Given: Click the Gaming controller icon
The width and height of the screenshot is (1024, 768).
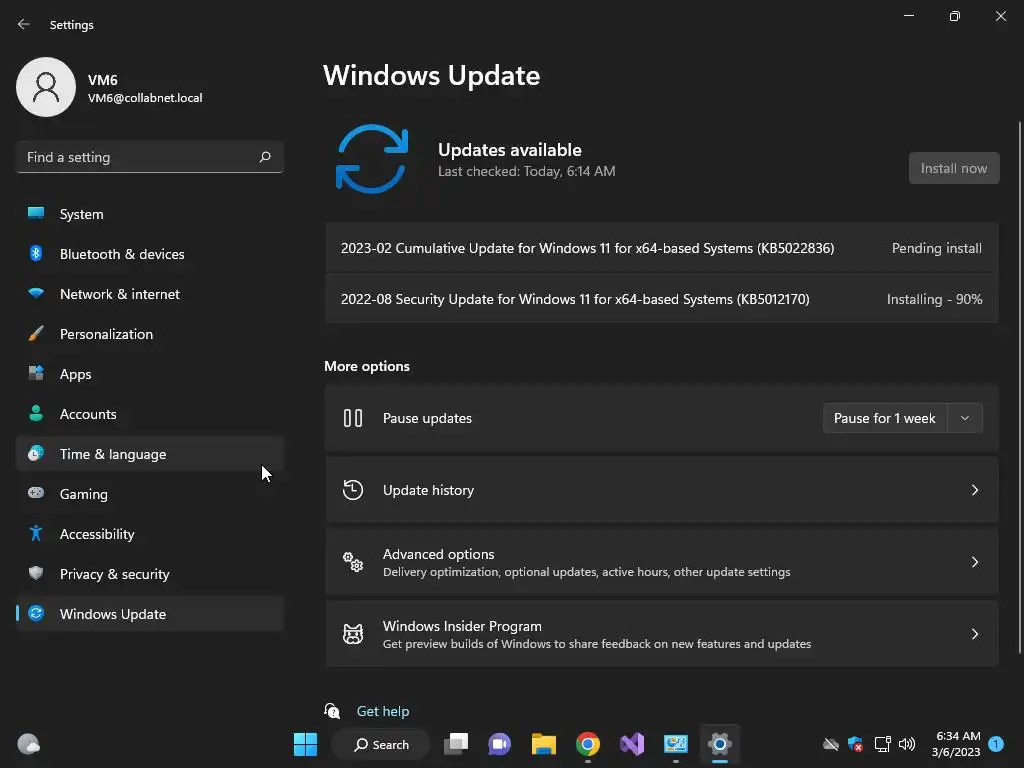Looking at the screenshot, I should [x=36, y=493].
